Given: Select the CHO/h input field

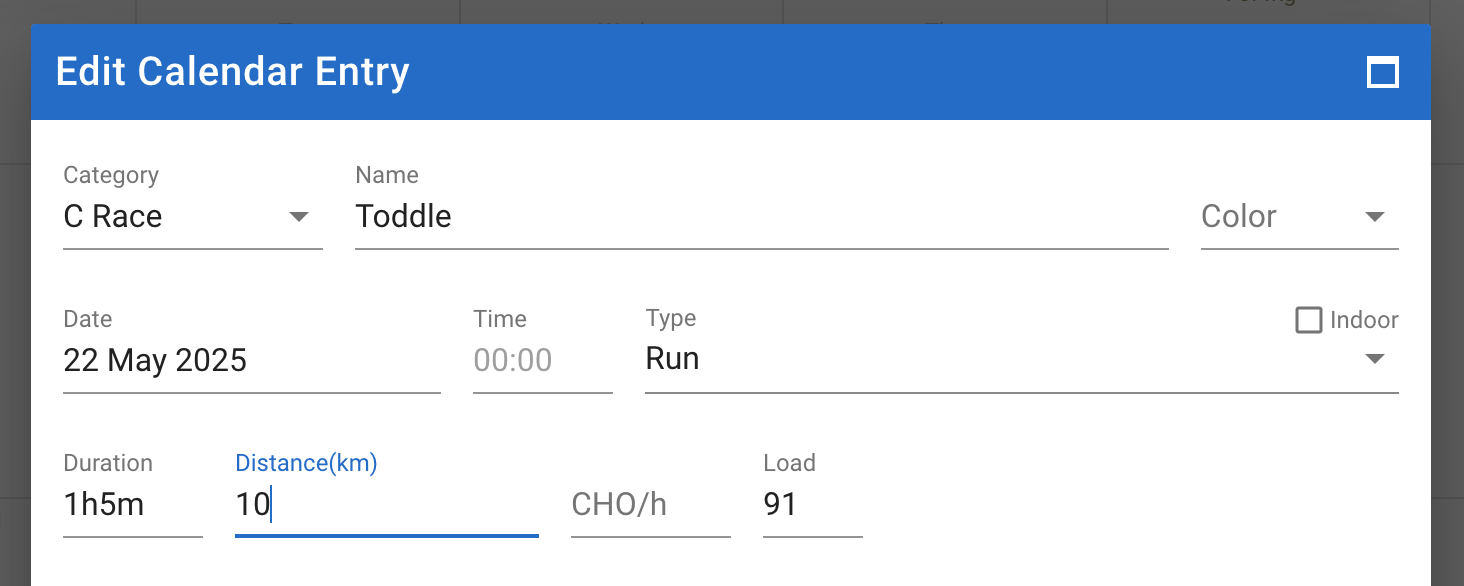Looking at the screenshot, I should tap(651, 504).
